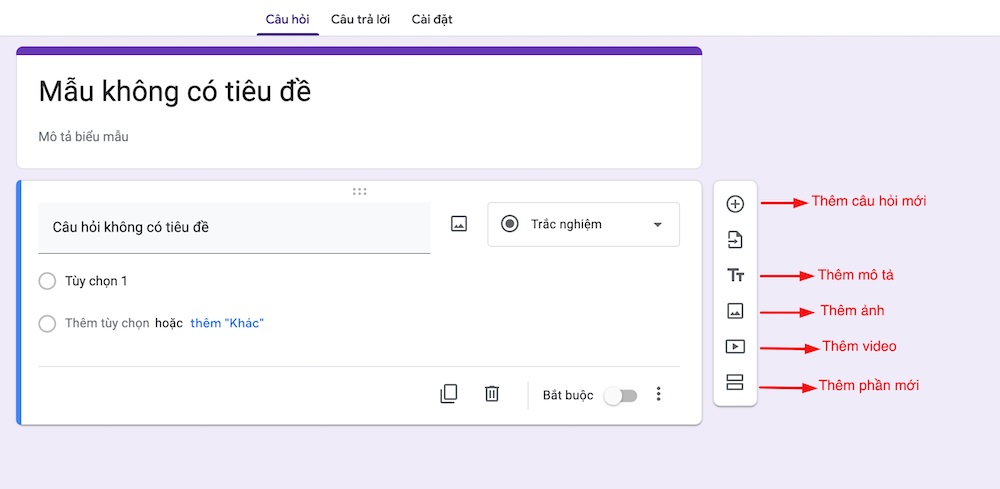This screenshot has height=489, width=1000.
Task: Open the "Trắc nghiệm" question type dropdown
Action: click(x=583, y=224)
